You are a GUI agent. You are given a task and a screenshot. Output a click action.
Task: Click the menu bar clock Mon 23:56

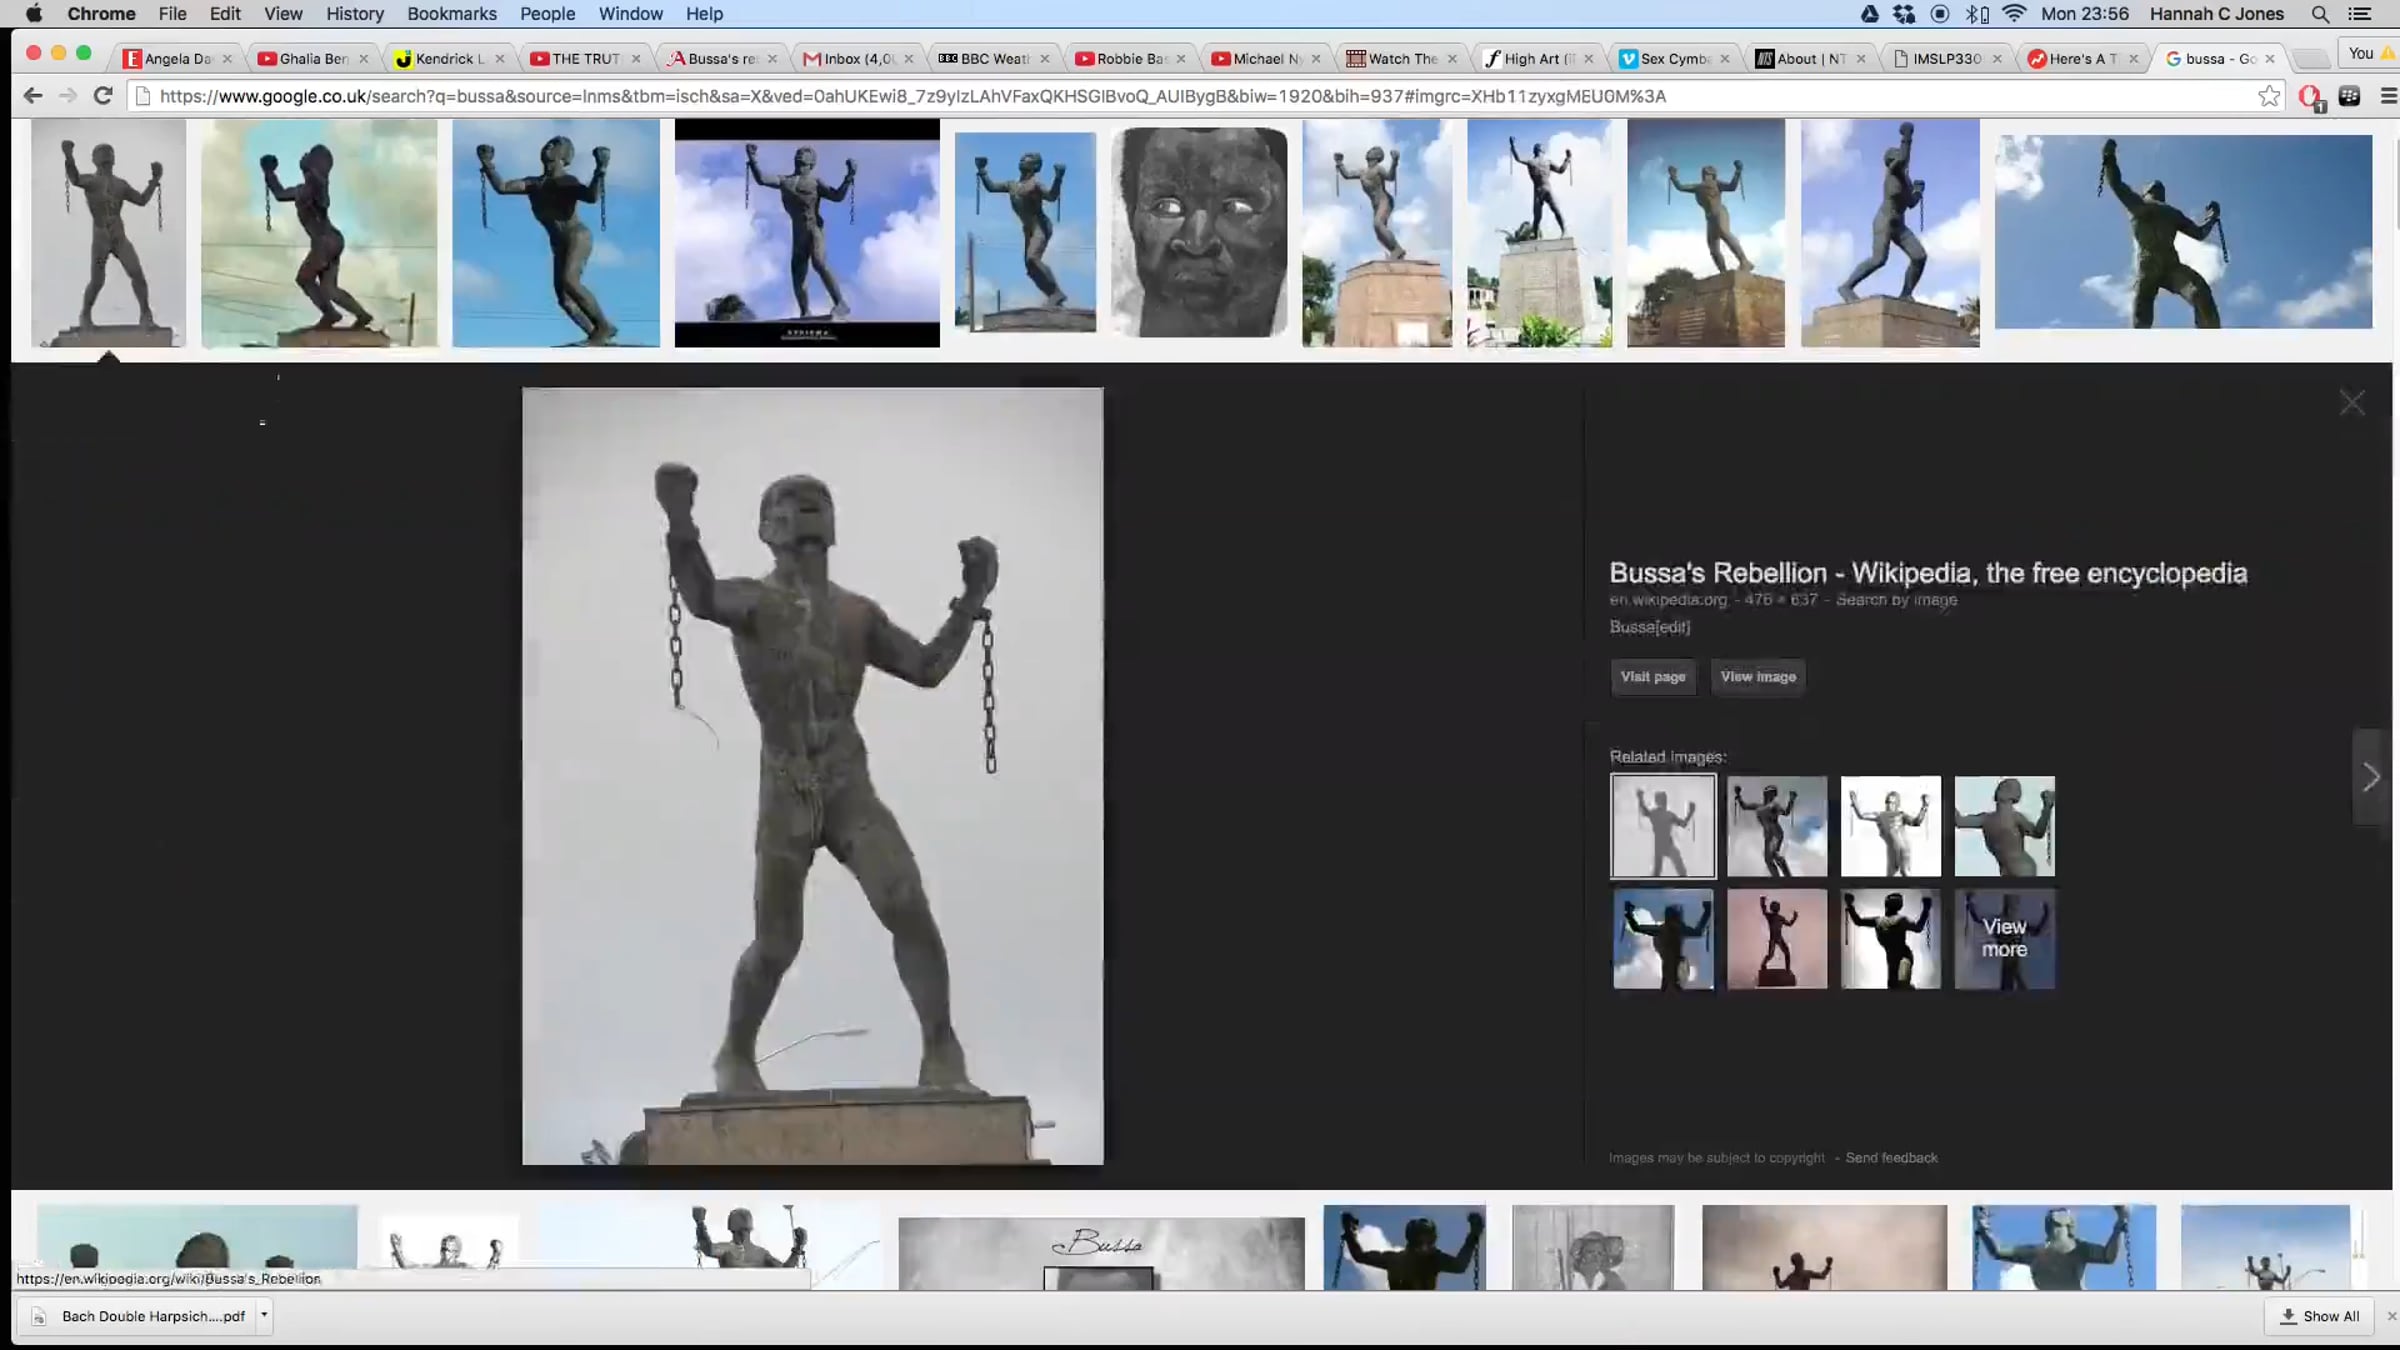2085,14
